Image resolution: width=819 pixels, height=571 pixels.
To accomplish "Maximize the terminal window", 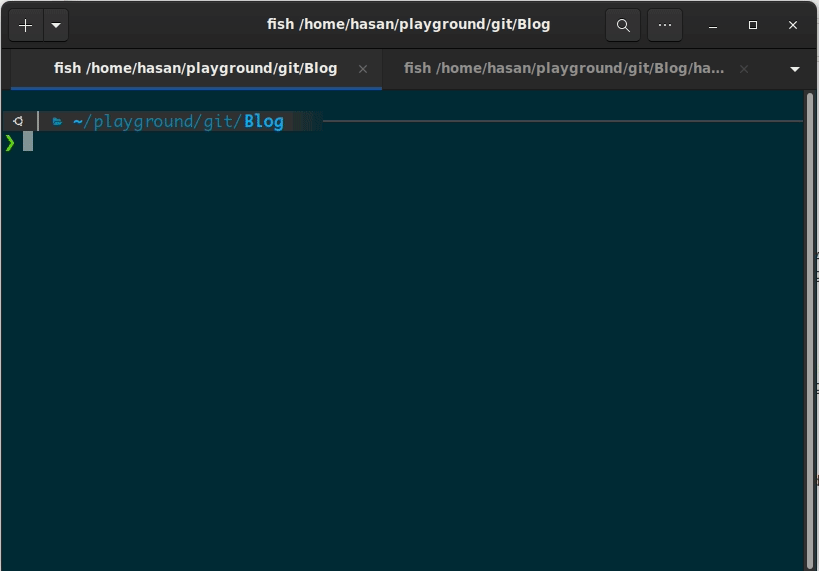I will pos(753,25).
